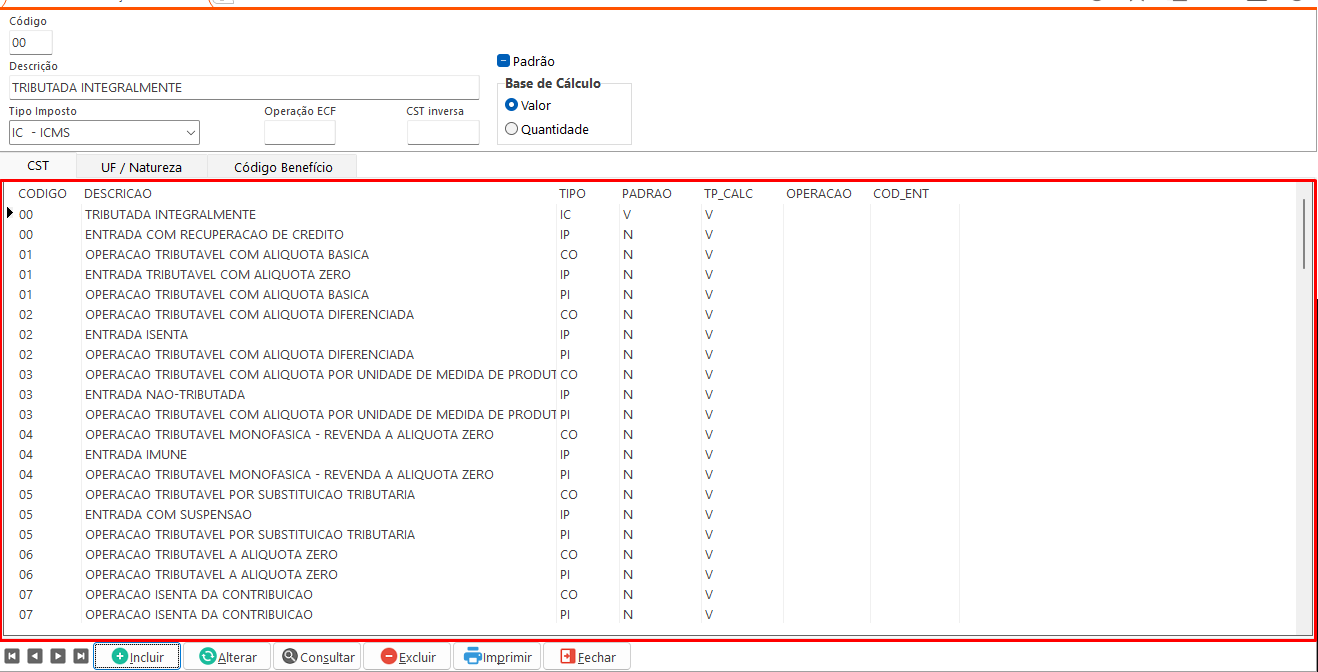Go to the previous record arrow
Screen dimensions: 1318x672
click(35, 656)
